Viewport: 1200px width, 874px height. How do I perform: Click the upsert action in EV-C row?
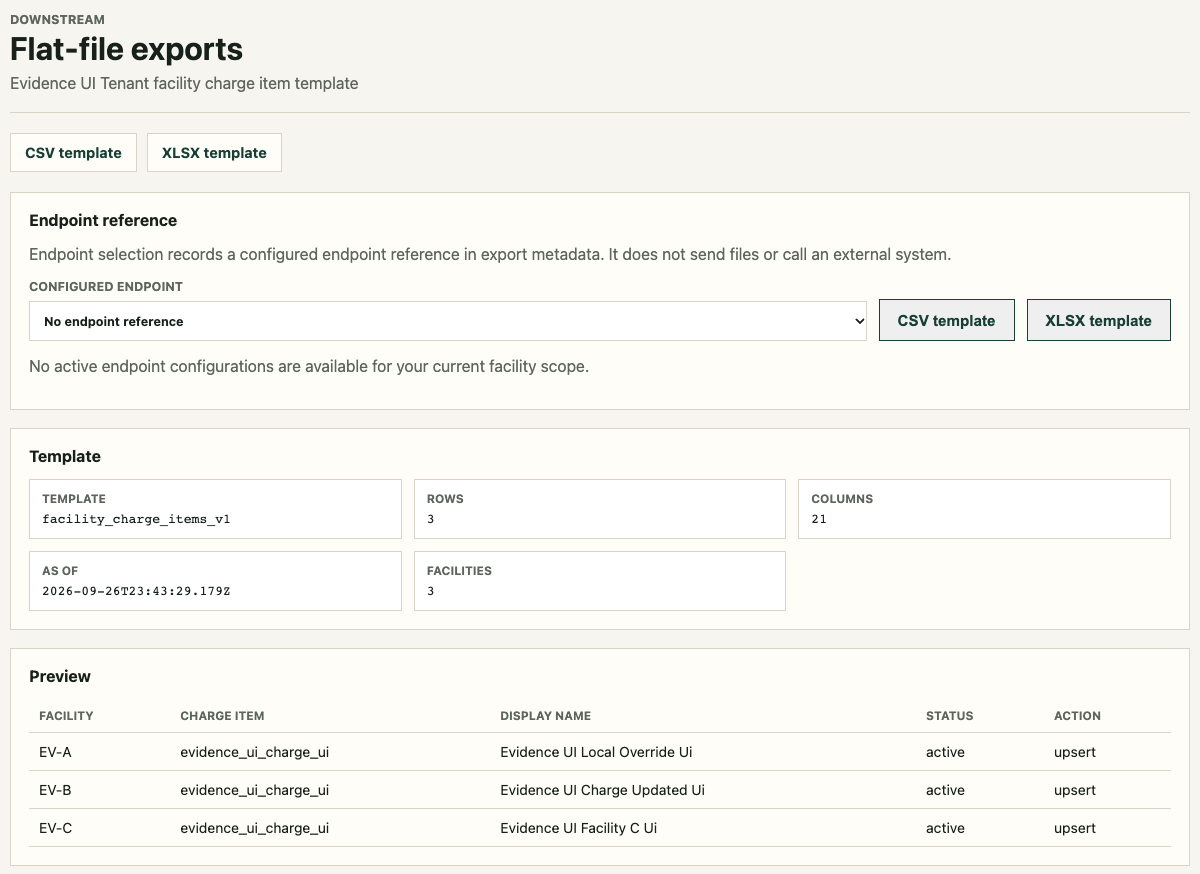[1075, 828]
